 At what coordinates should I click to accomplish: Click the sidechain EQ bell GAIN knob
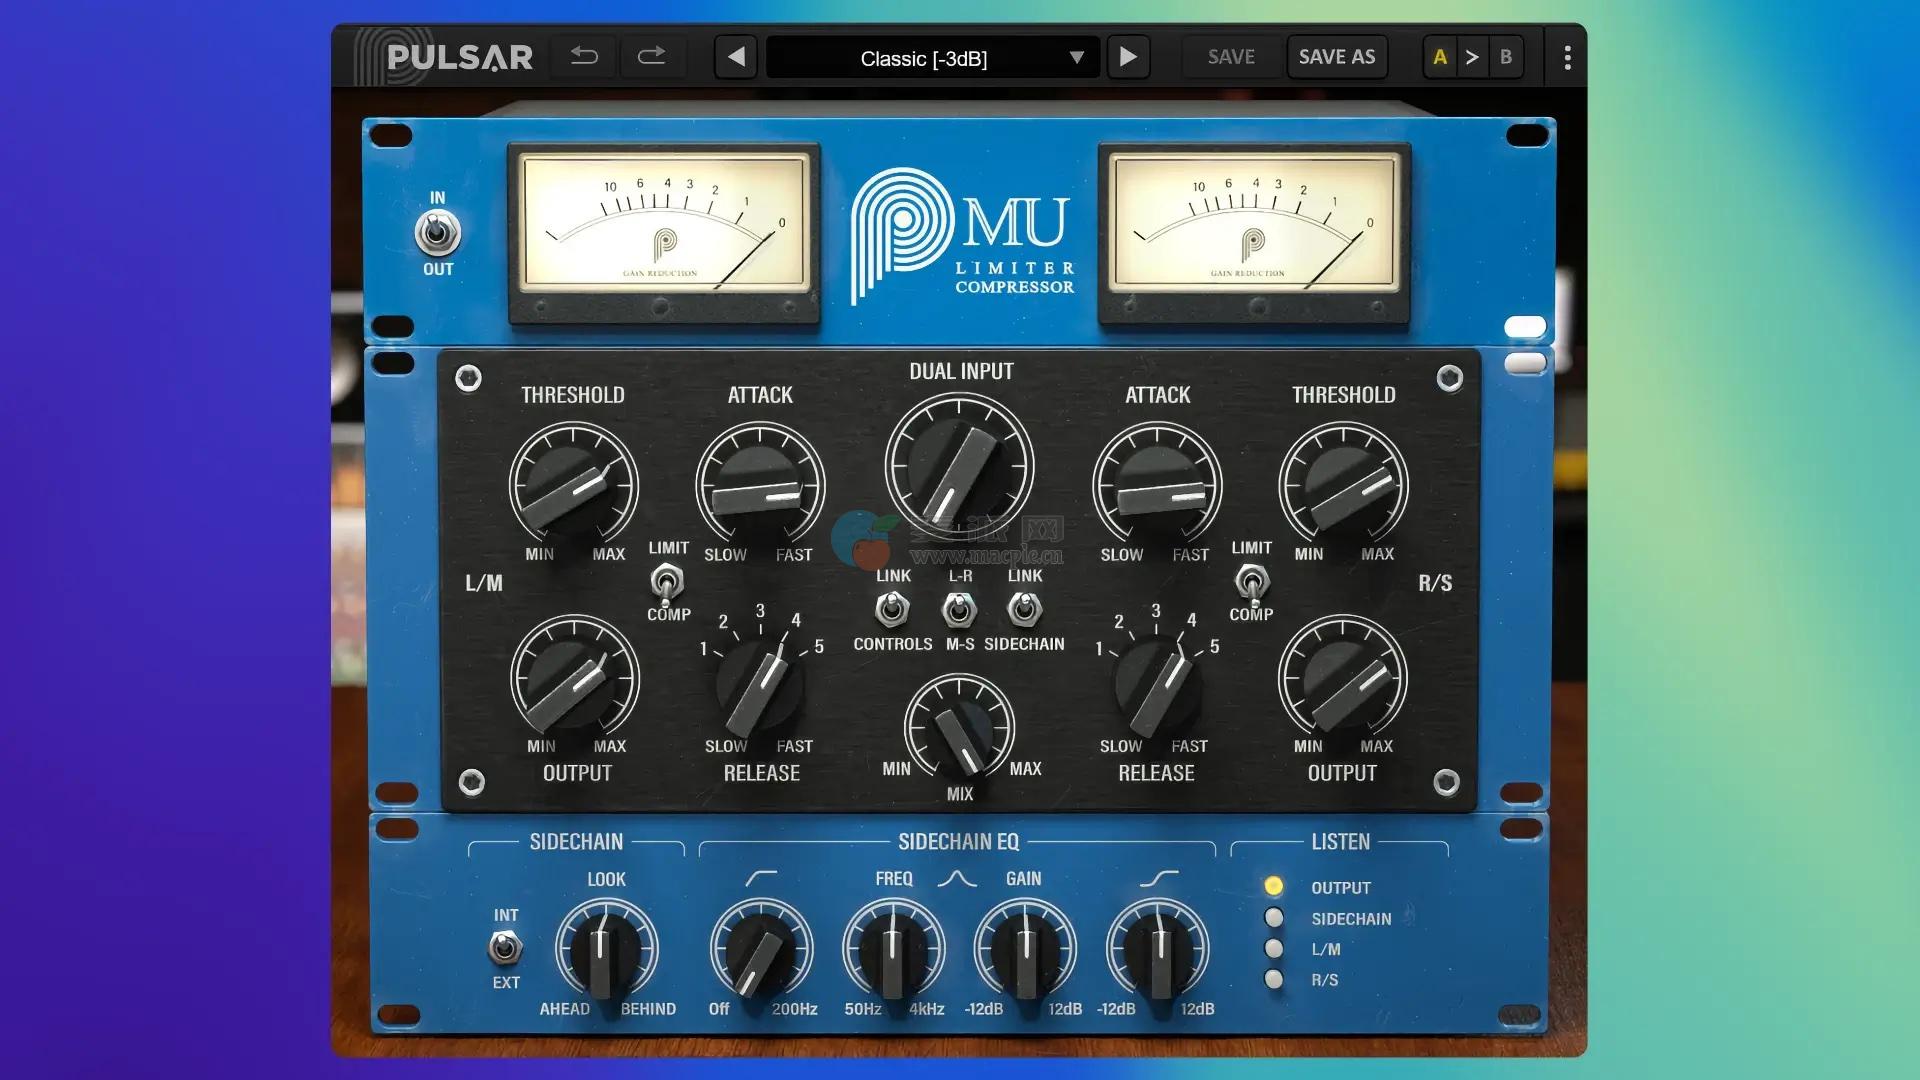click(x=1025, y=950)
